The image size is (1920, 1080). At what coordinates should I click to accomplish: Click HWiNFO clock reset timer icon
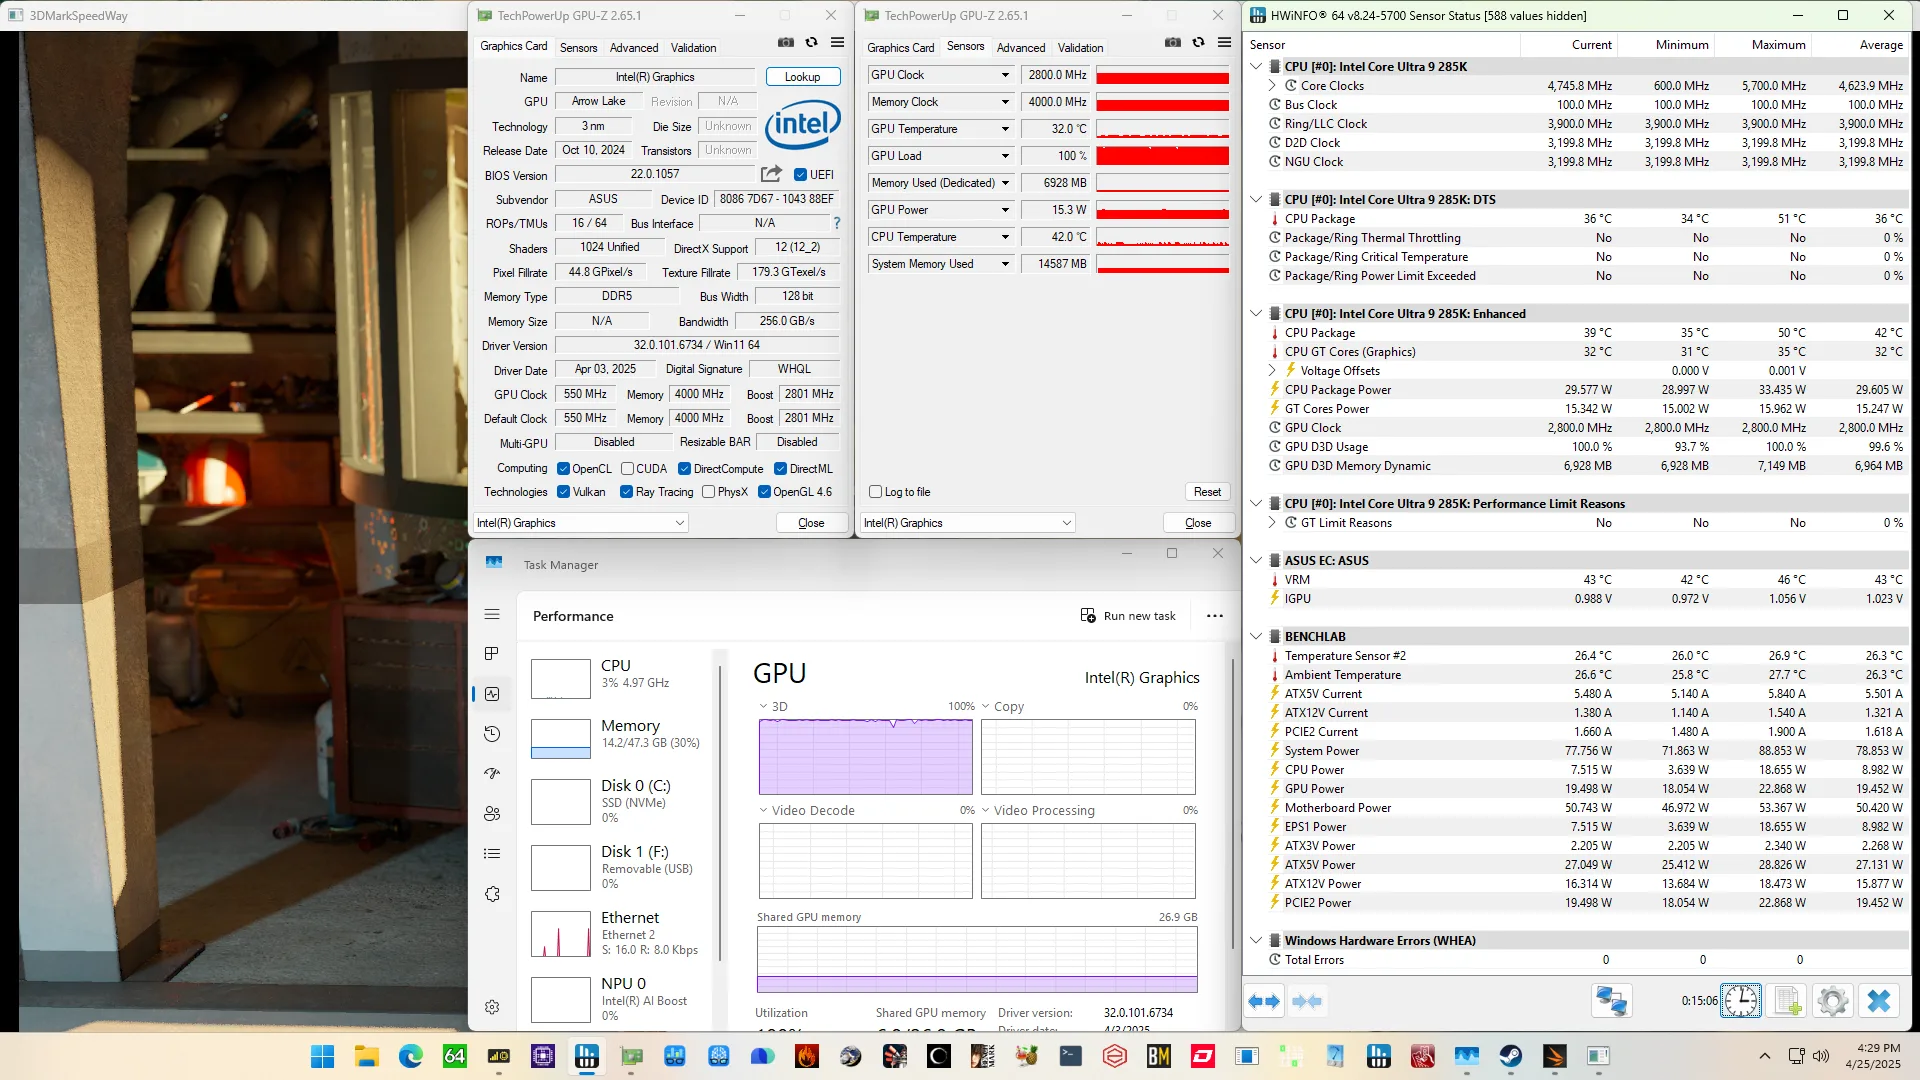1741,1001
